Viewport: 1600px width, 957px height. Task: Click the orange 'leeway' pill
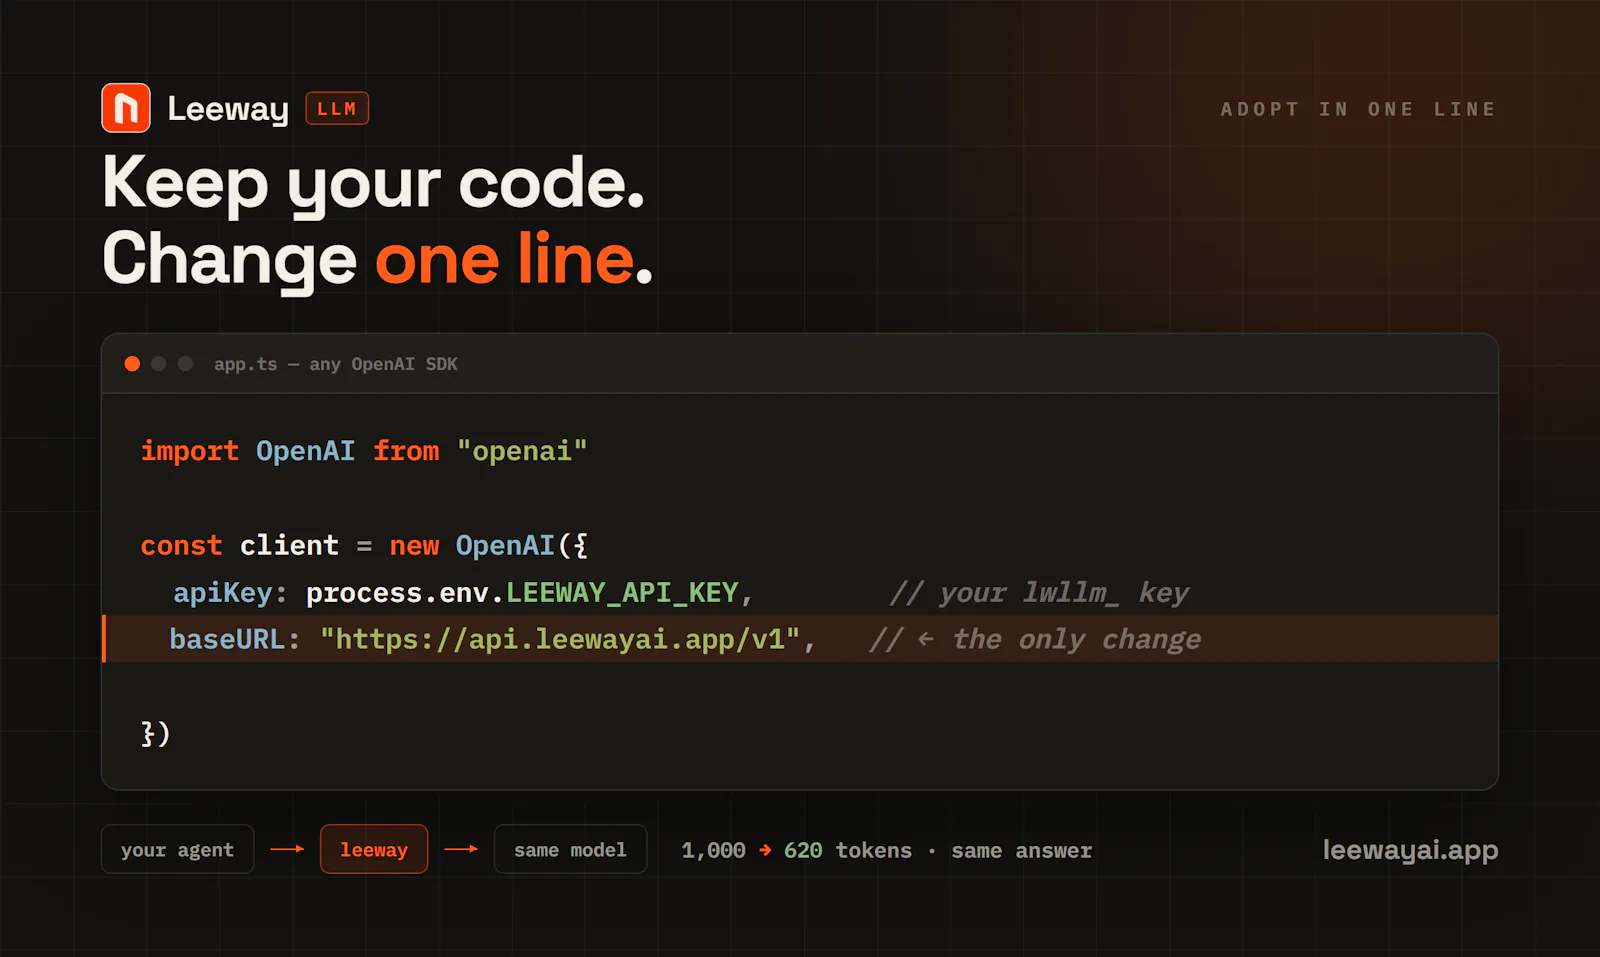coord(374,849)
